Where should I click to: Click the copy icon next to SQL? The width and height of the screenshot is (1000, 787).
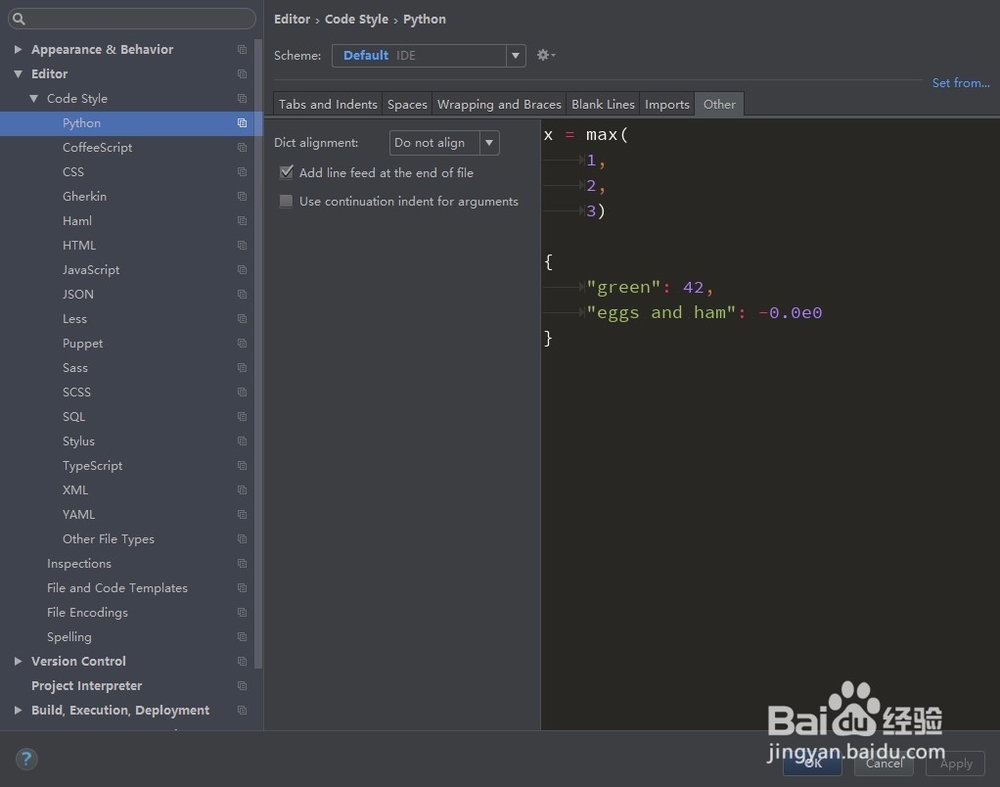coord(242,416)
